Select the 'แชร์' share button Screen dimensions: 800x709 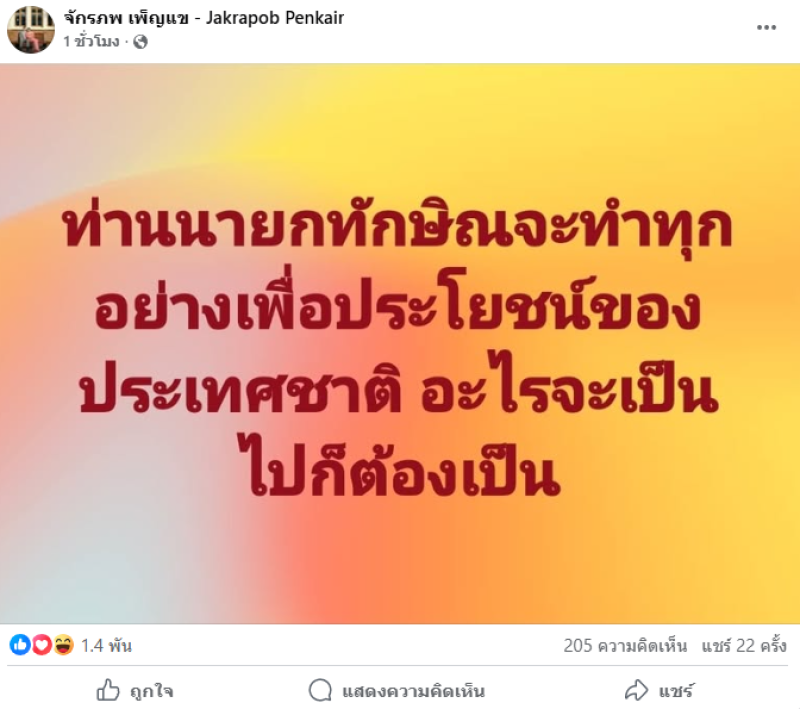click(676, 692)
